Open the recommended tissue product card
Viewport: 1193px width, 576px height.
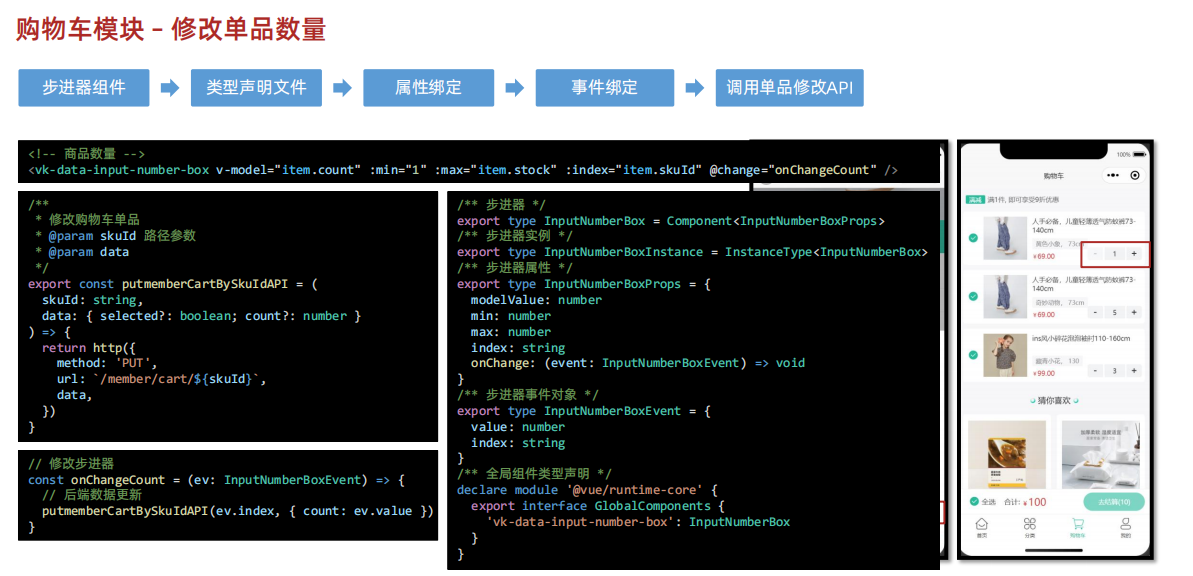tap(1101, 454)
